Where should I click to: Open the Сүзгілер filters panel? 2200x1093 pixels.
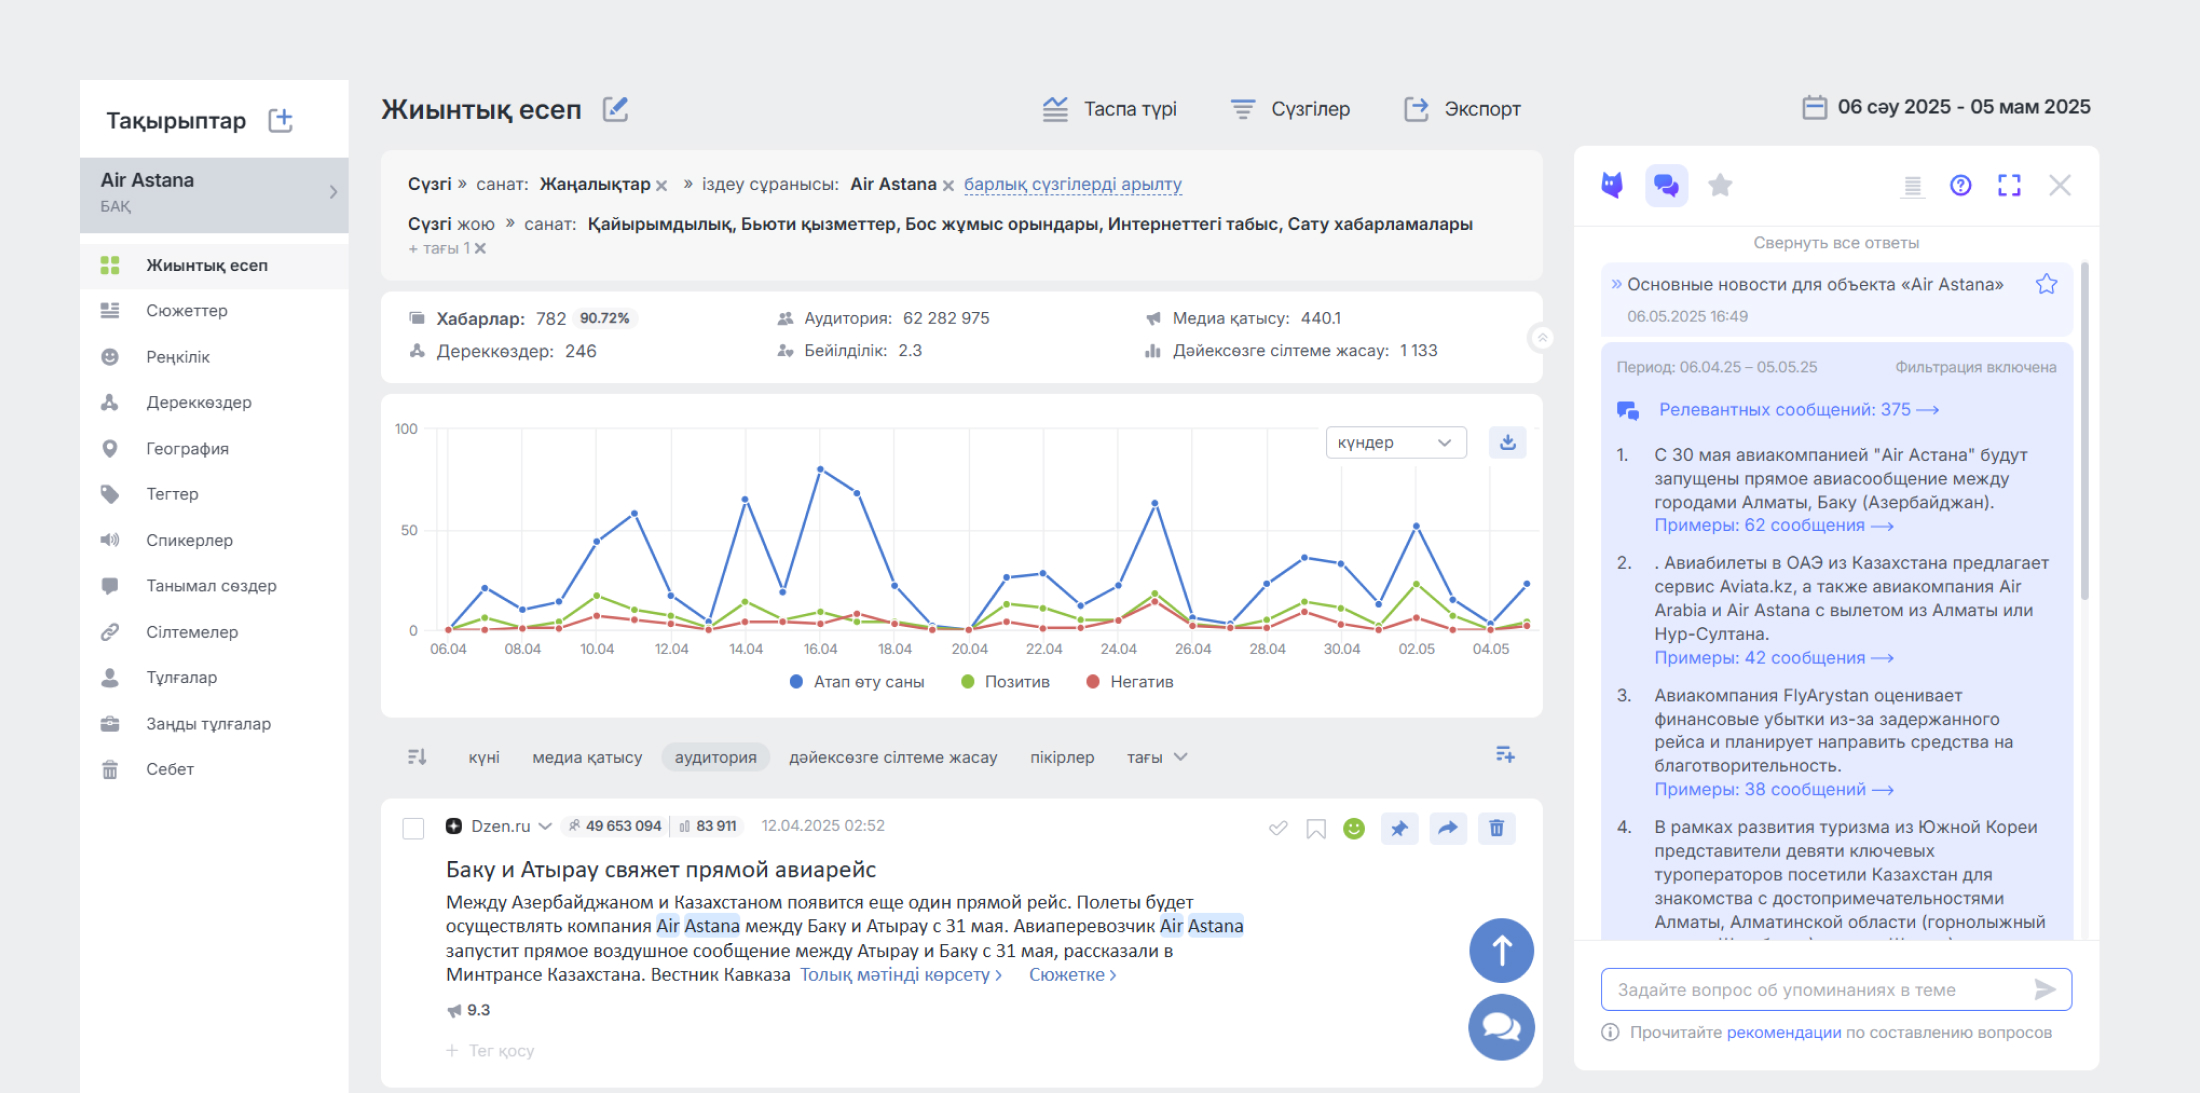(x=1290, y=109)
